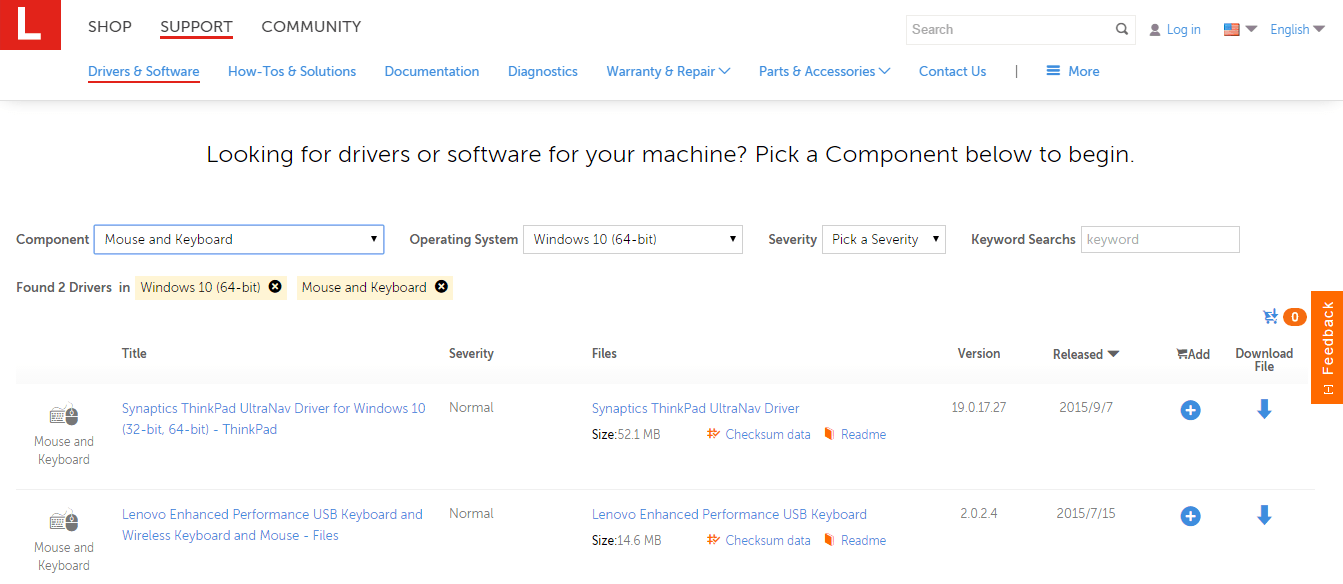Add Lenovo USB Keyboard driver to download list

(x=1190, y=516)
